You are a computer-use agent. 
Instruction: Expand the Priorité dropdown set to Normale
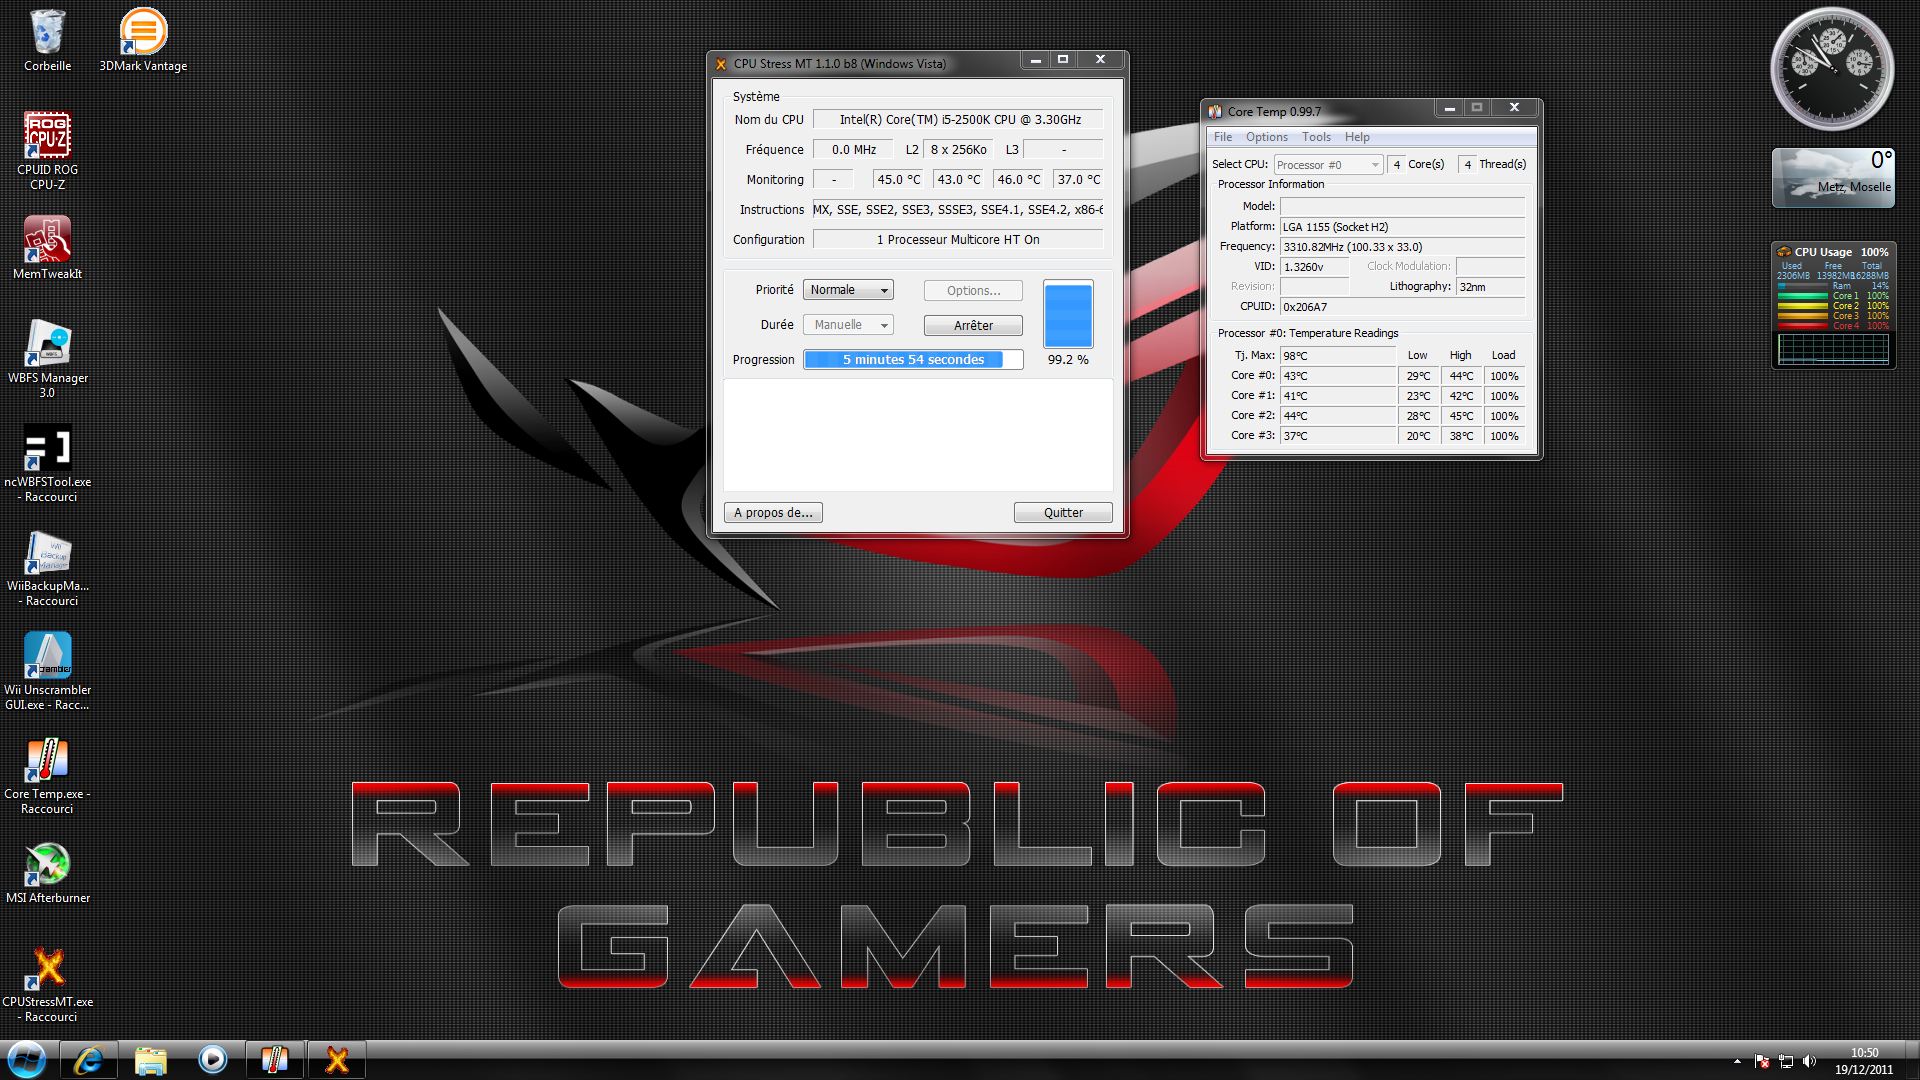point(848,290)
